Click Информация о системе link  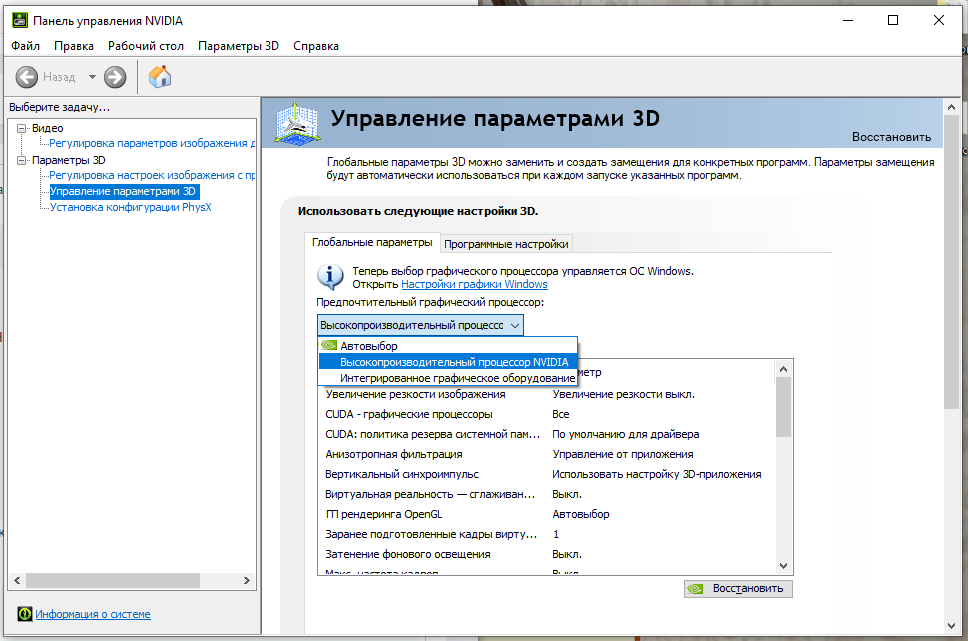92,614
